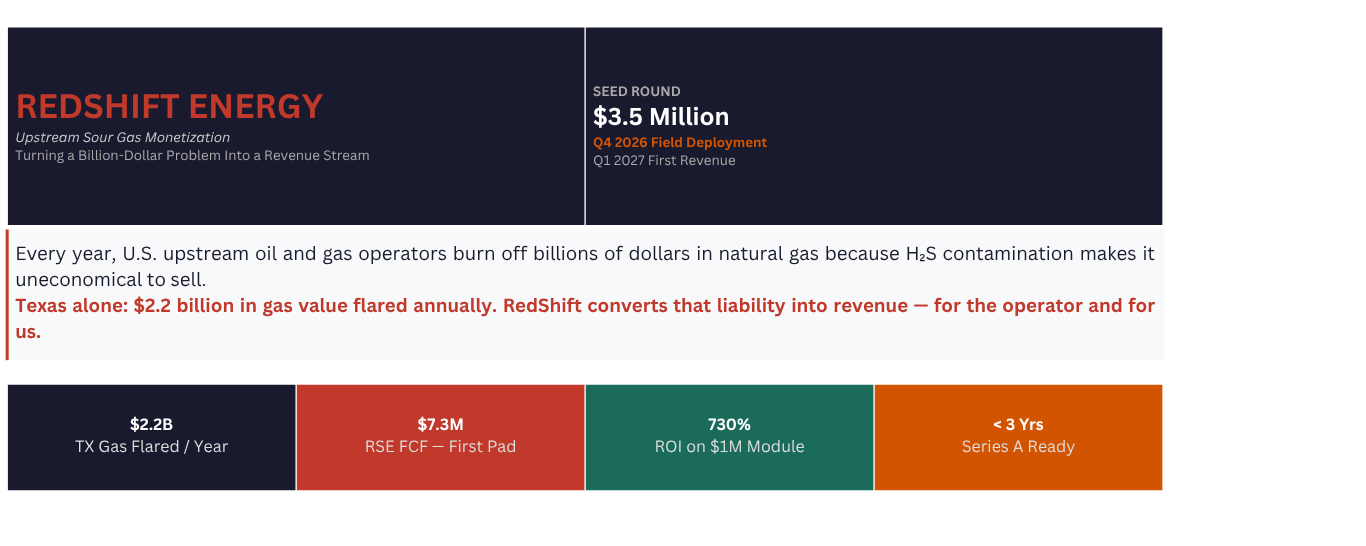This screenshot has width=1366, height=546.
Task: Click the $2.2B stat value
Action: (x=152, y=424)
